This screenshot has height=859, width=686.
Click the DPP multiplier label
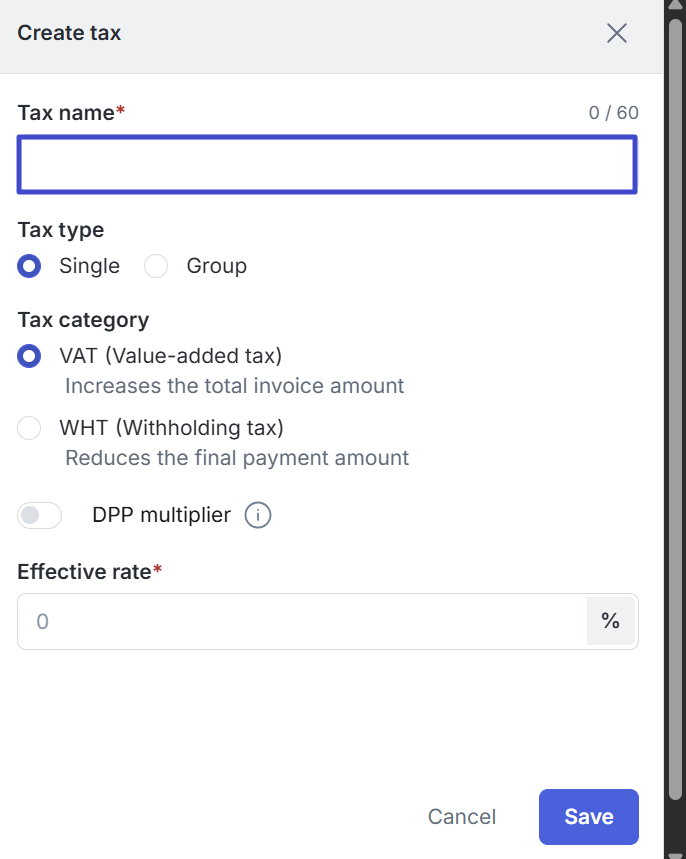coord(162,516)
